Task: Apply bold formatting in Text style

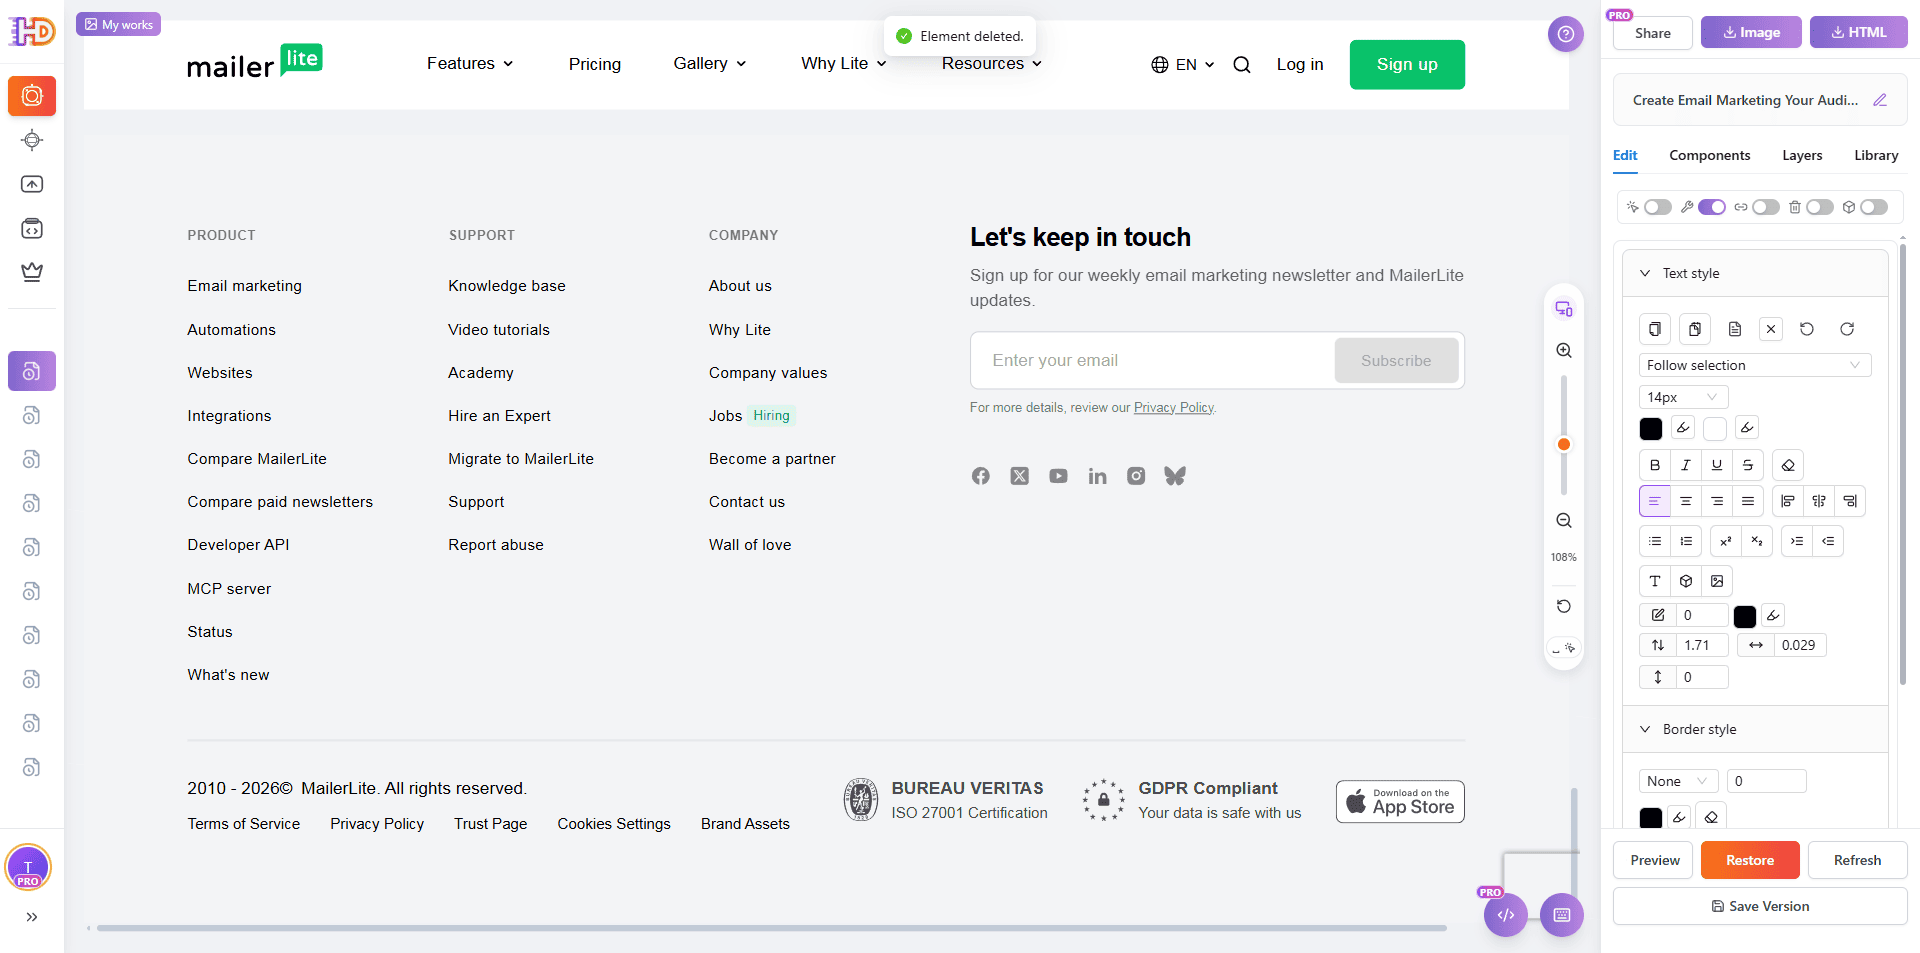Action: click(x=1655, y=465)
